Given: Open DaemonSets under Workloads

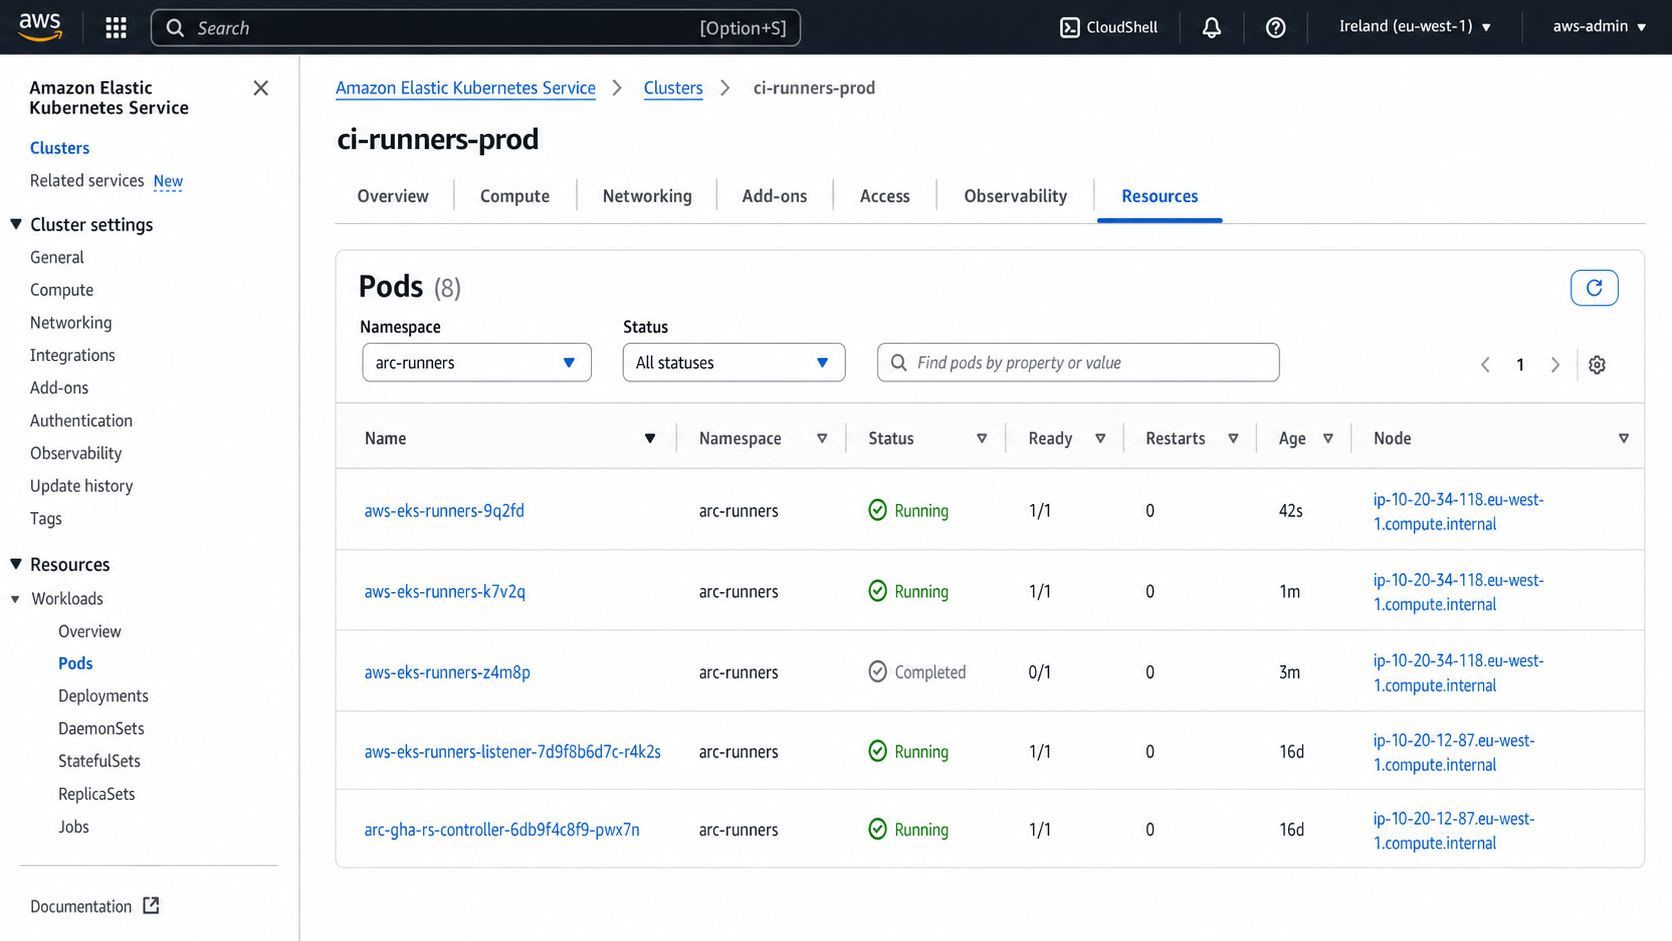Looking at the screenshot, I should tap(101, 729).
